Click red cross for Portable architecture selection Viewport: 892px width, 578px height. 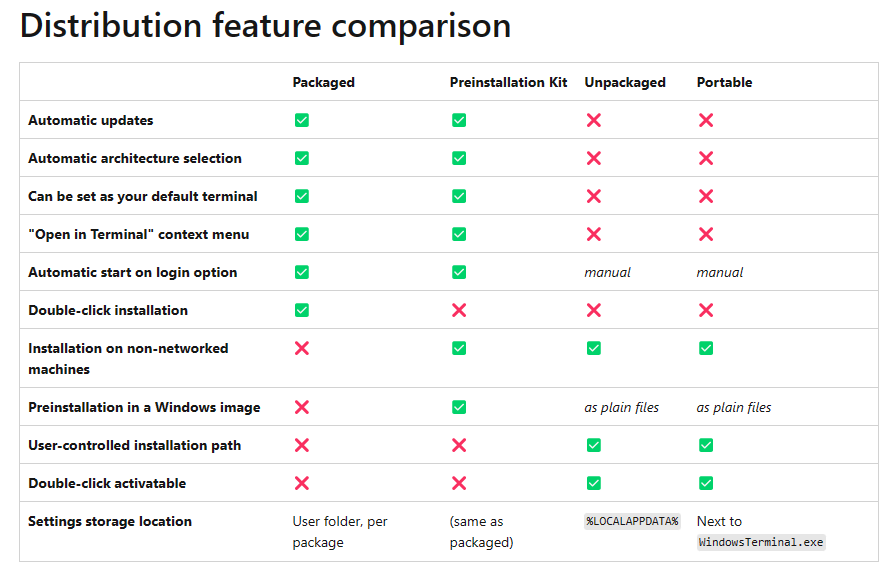pyautogui.click(x=706, y=158)
